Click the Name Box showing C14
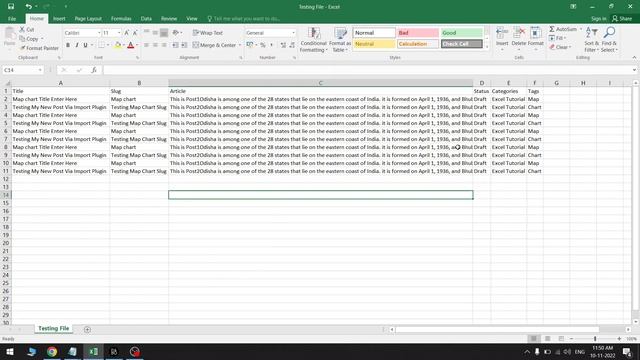This screenshot has height=360, width=640. point(23,70)
